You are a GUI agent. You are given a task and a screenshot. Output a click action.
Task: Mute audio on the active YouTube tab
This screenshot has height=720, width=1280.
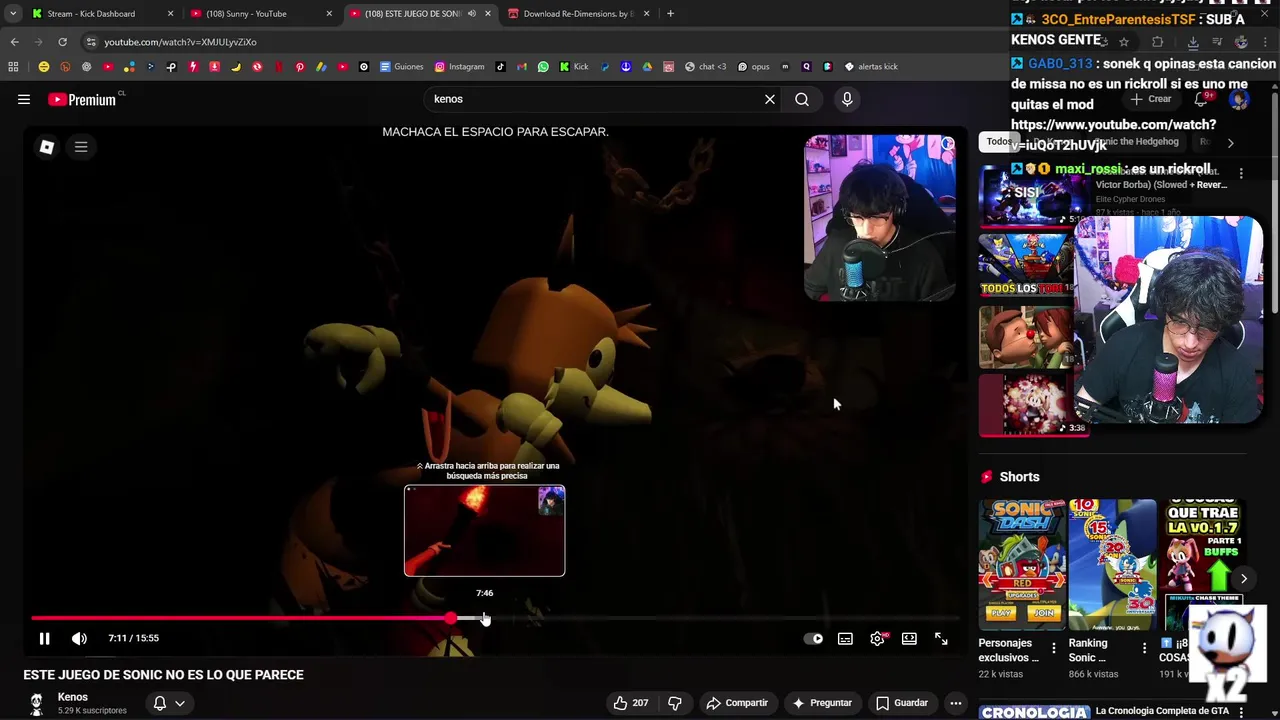(471, 14)
